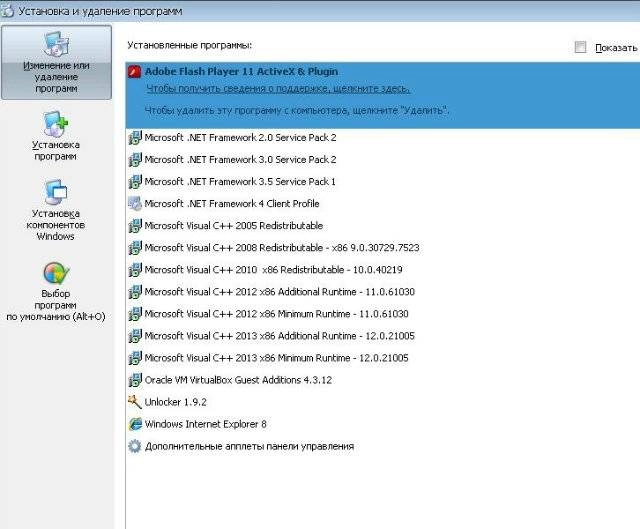Open the Flash Player support info link

[278, 89]
